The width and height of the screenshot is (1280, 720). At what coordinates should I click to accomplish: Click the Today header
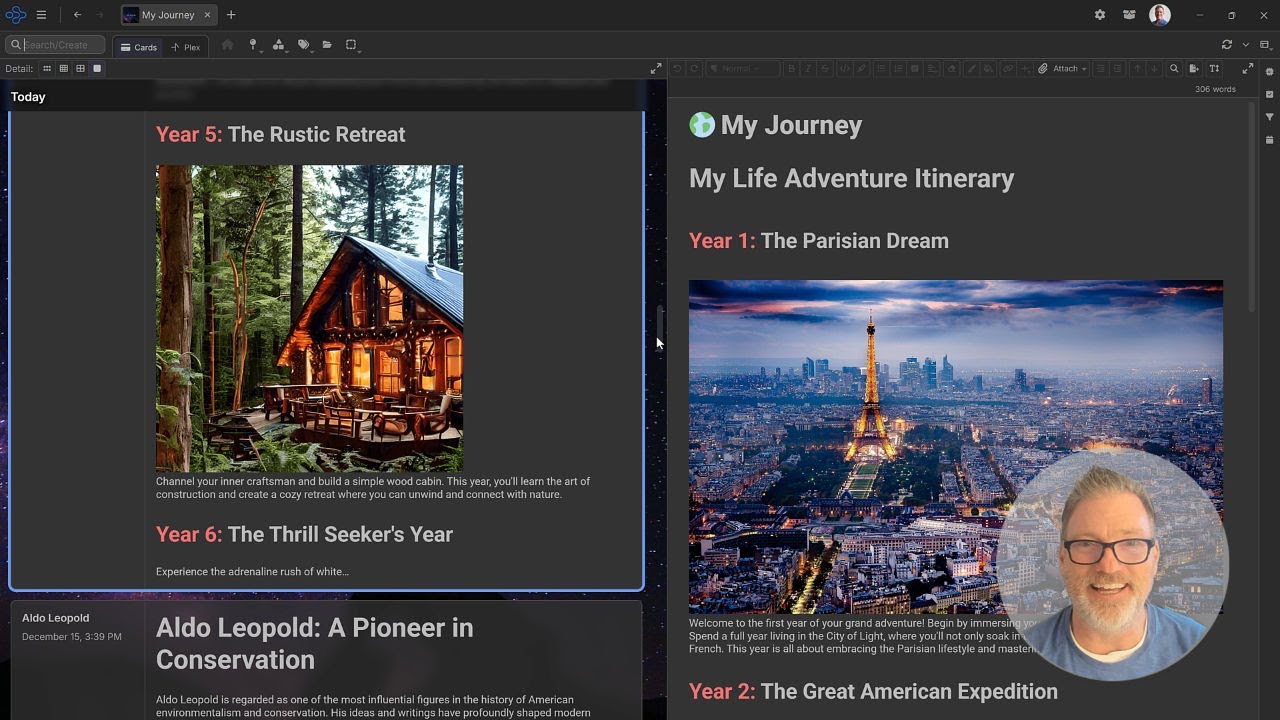(x=28, y=97)
